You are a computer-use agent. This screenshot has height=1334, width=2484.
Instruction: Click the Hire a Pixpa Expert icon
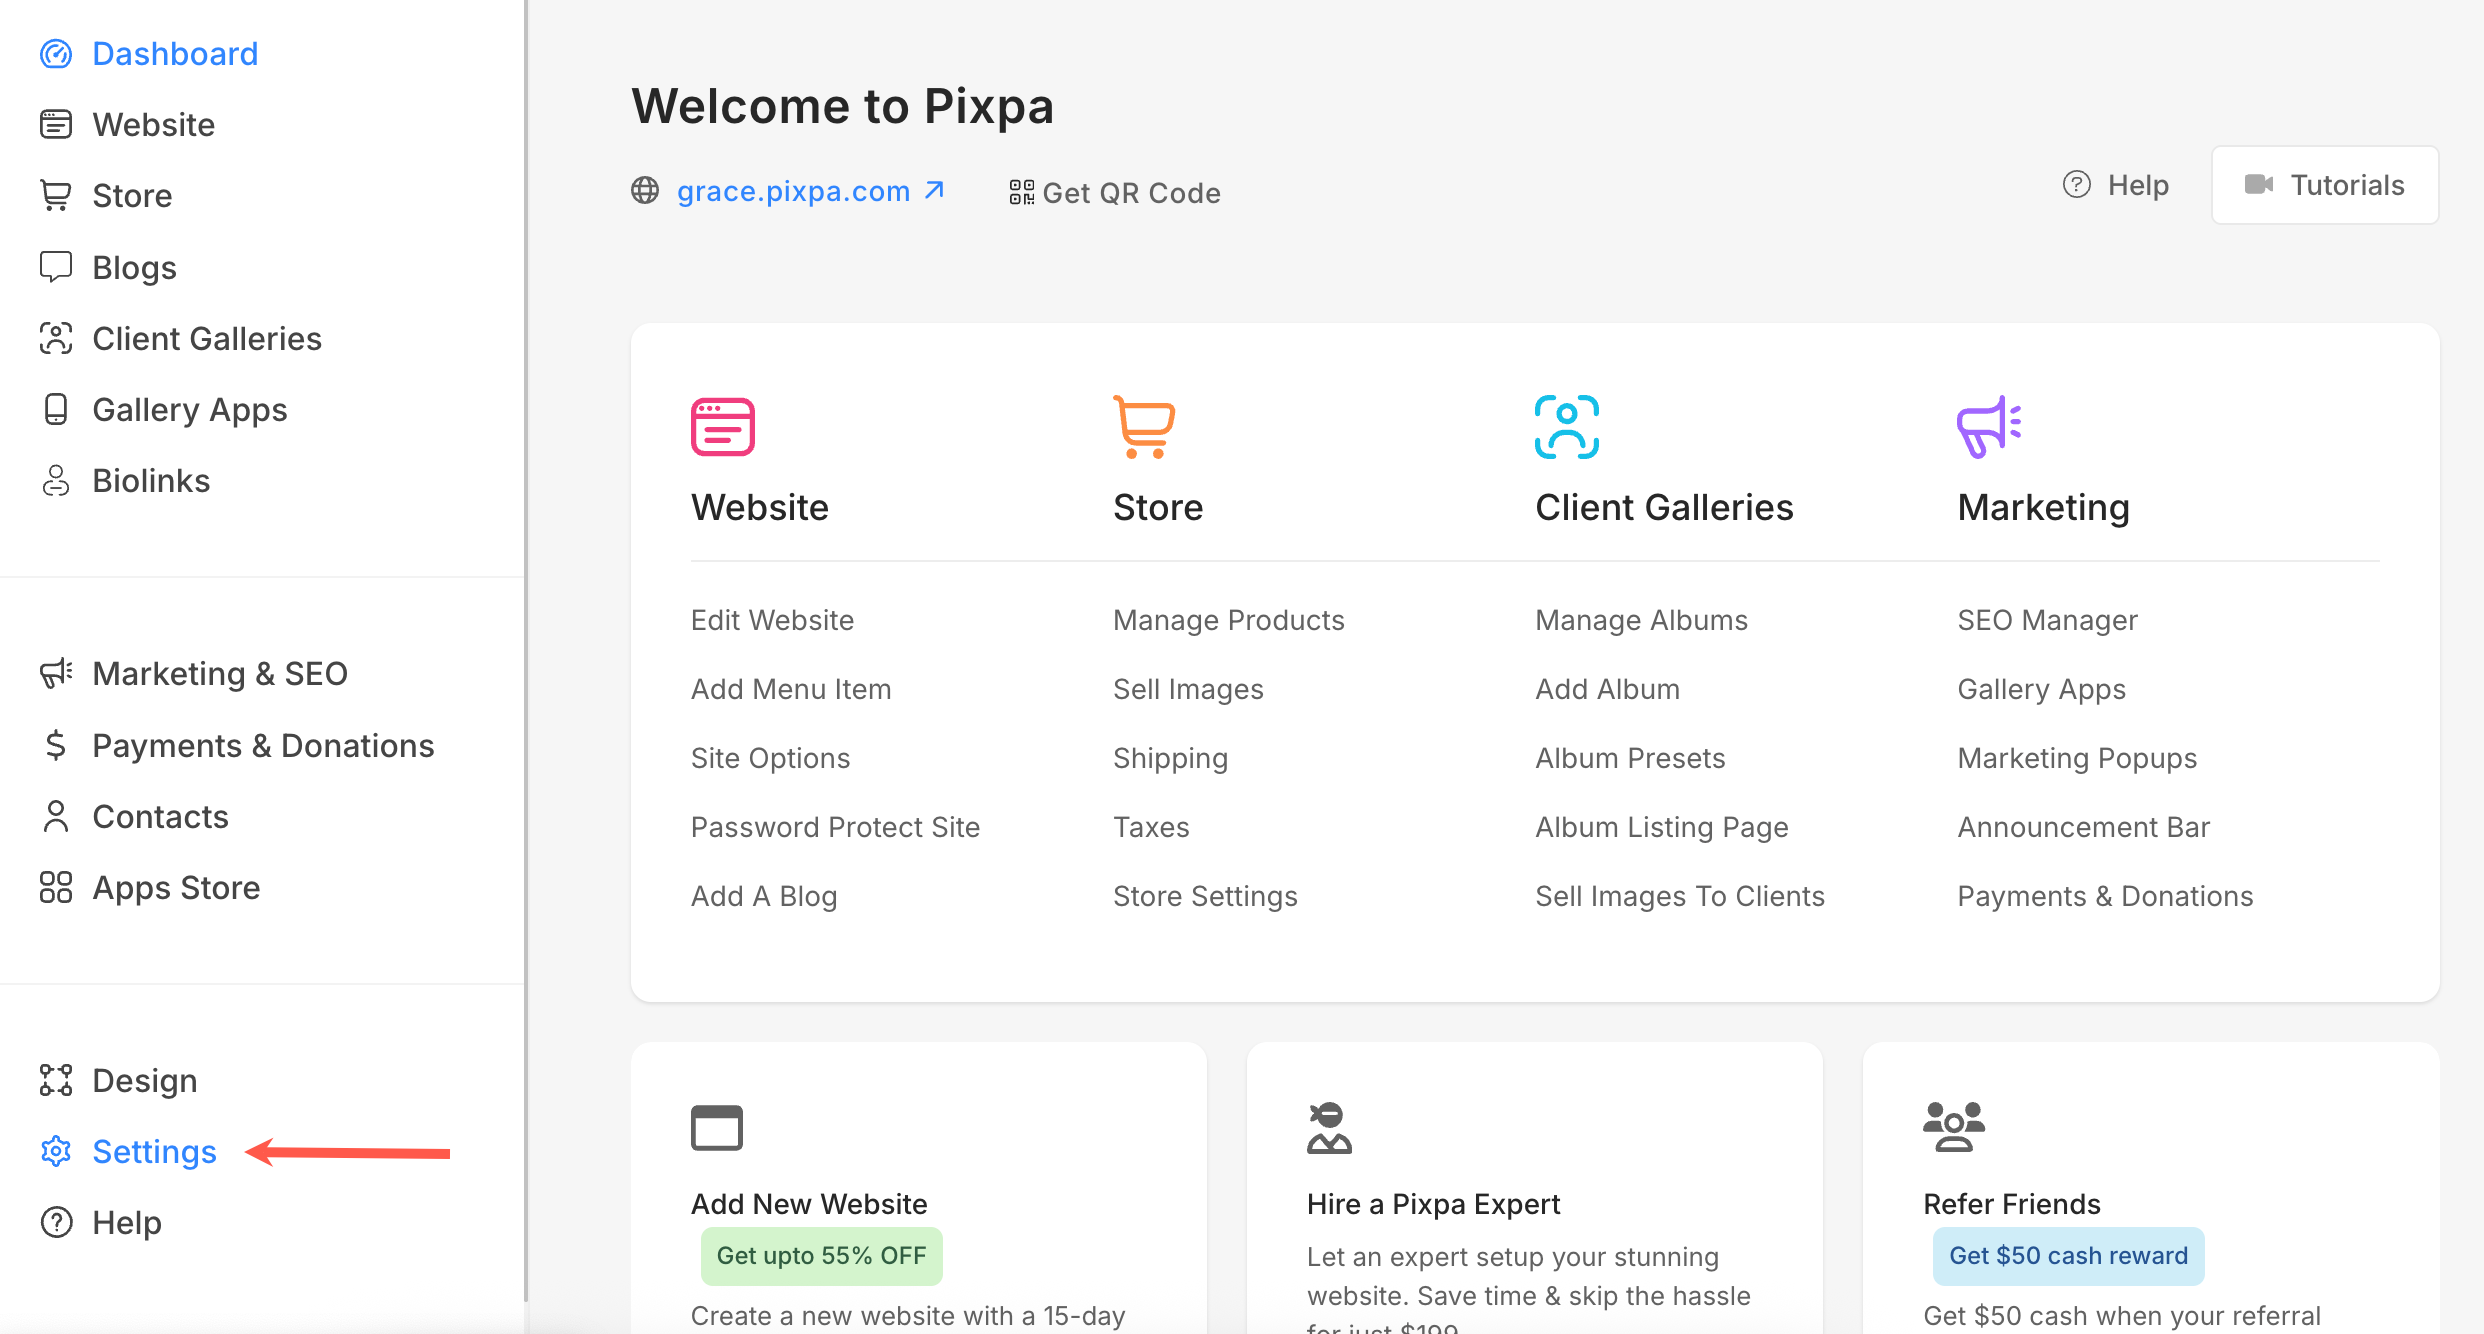click(1329, 1128)
